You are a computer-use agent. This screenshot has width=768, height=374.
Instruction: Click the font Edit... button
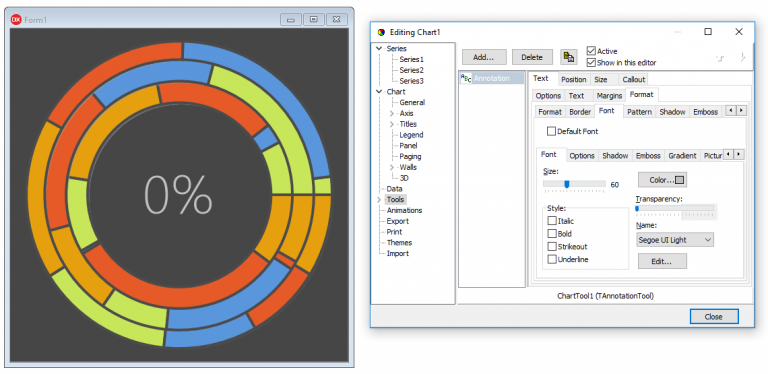(x=662, y=261)
